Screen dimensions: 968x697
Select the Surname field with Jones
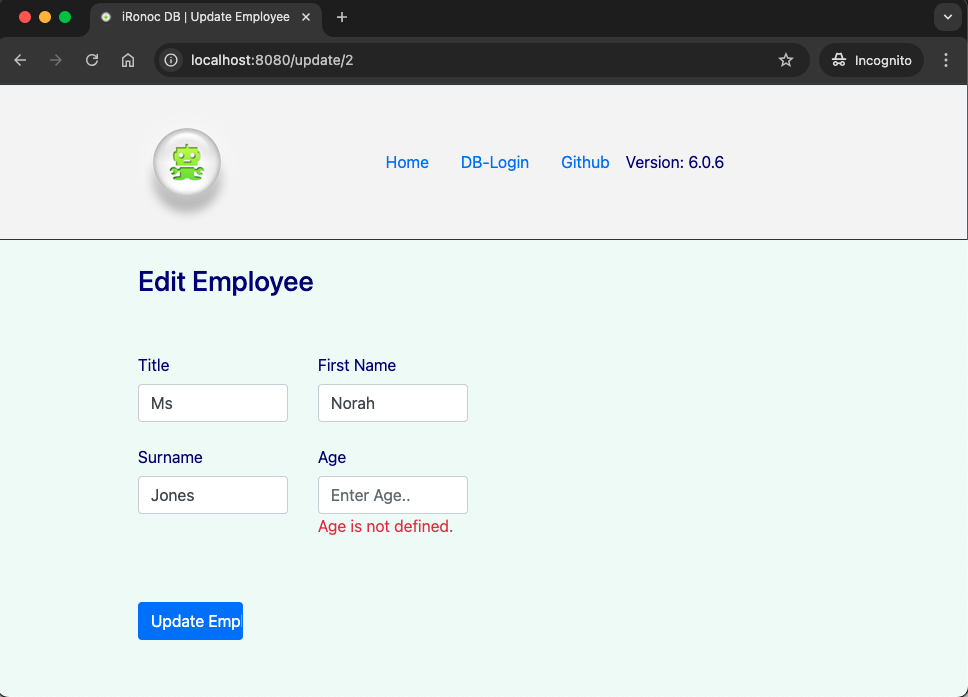coord(213,495)
